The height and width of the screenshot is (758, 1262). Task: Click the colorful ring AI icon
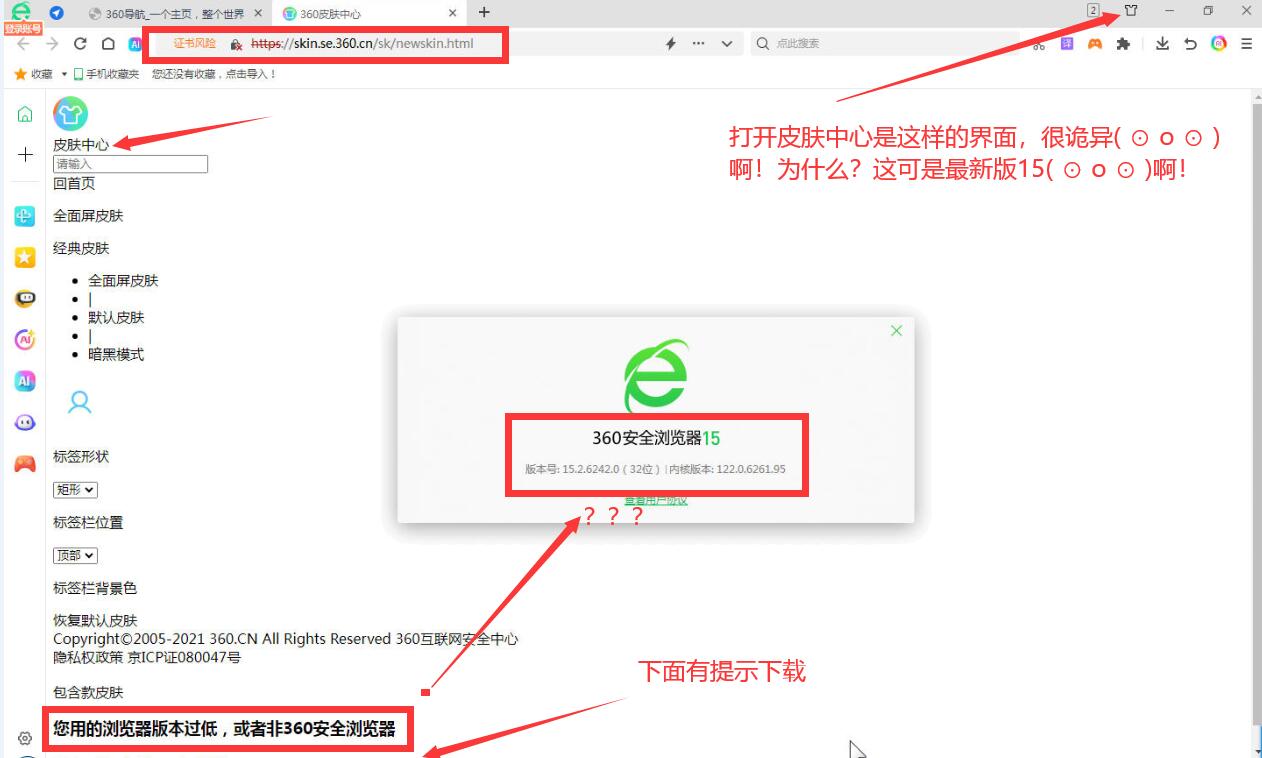[x=1218, y=44]
